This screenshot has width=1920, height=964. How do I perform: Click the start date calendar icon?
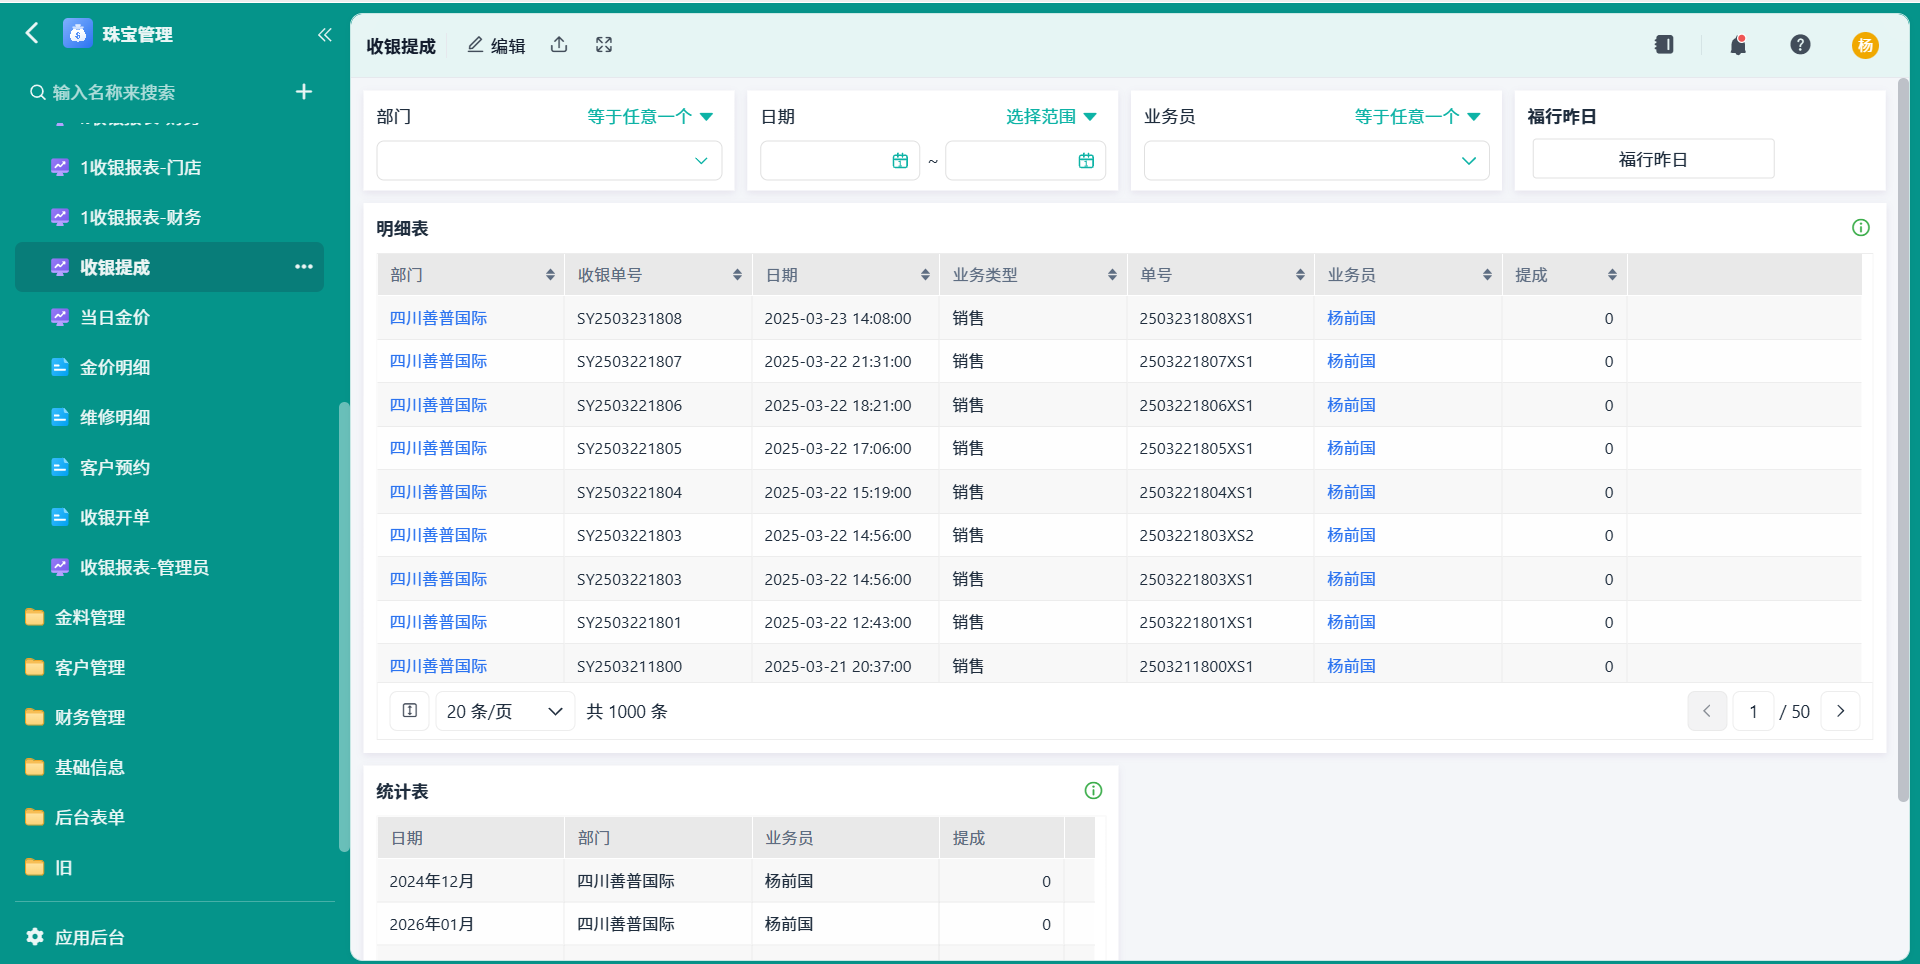900,161
